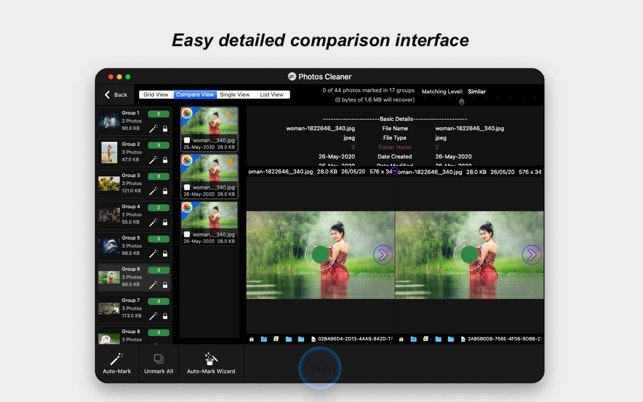Click the right 2A85B0DB file path text

point(505,339)
